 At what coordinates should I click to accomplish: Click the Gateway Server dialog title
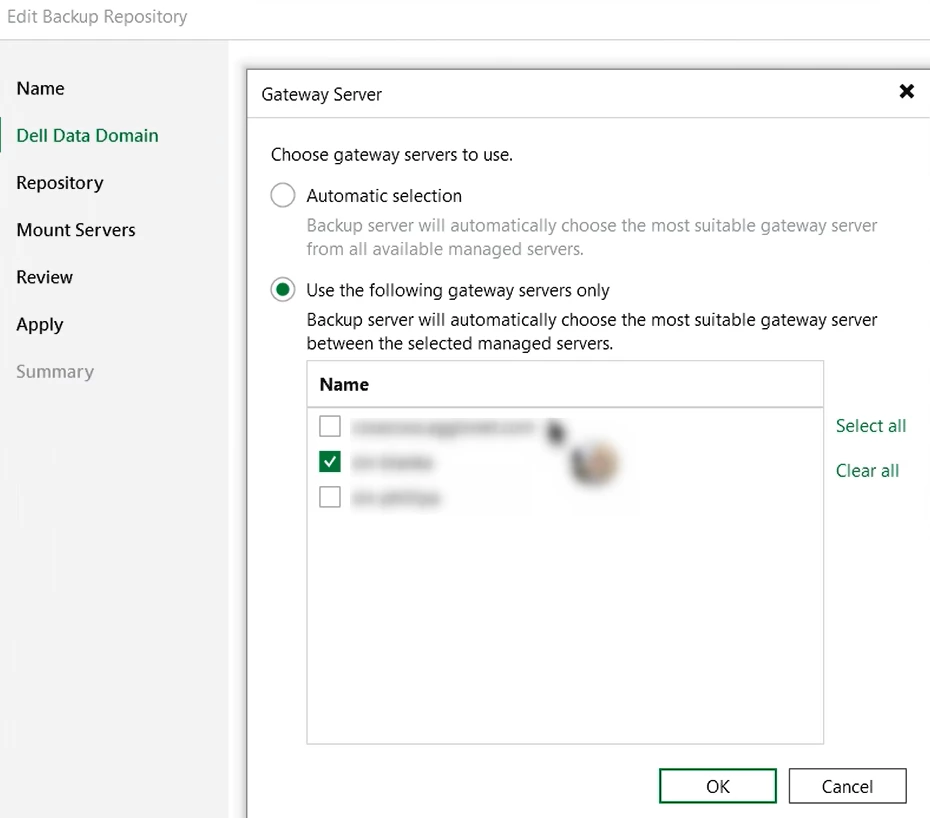click(321, 94)
